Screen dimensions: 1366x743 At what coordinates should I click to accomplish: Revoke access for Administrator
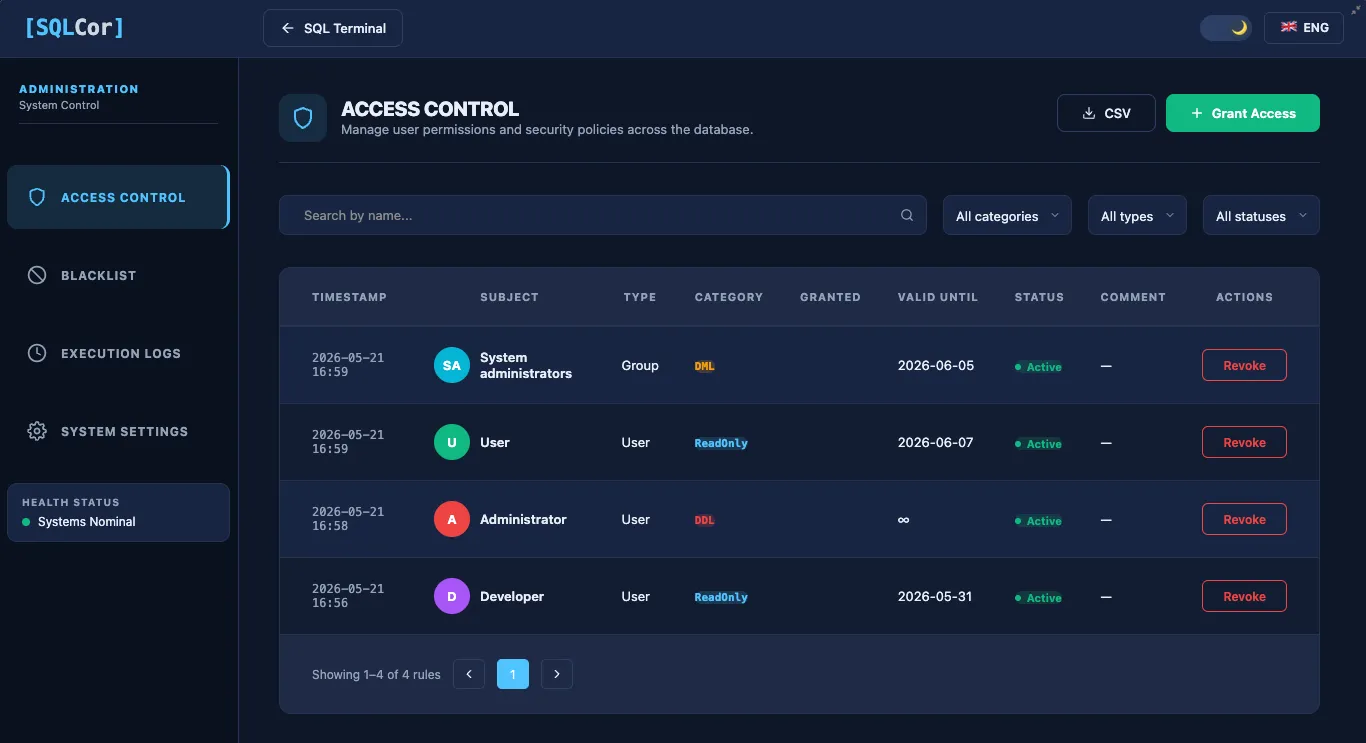click(1244, 519)
